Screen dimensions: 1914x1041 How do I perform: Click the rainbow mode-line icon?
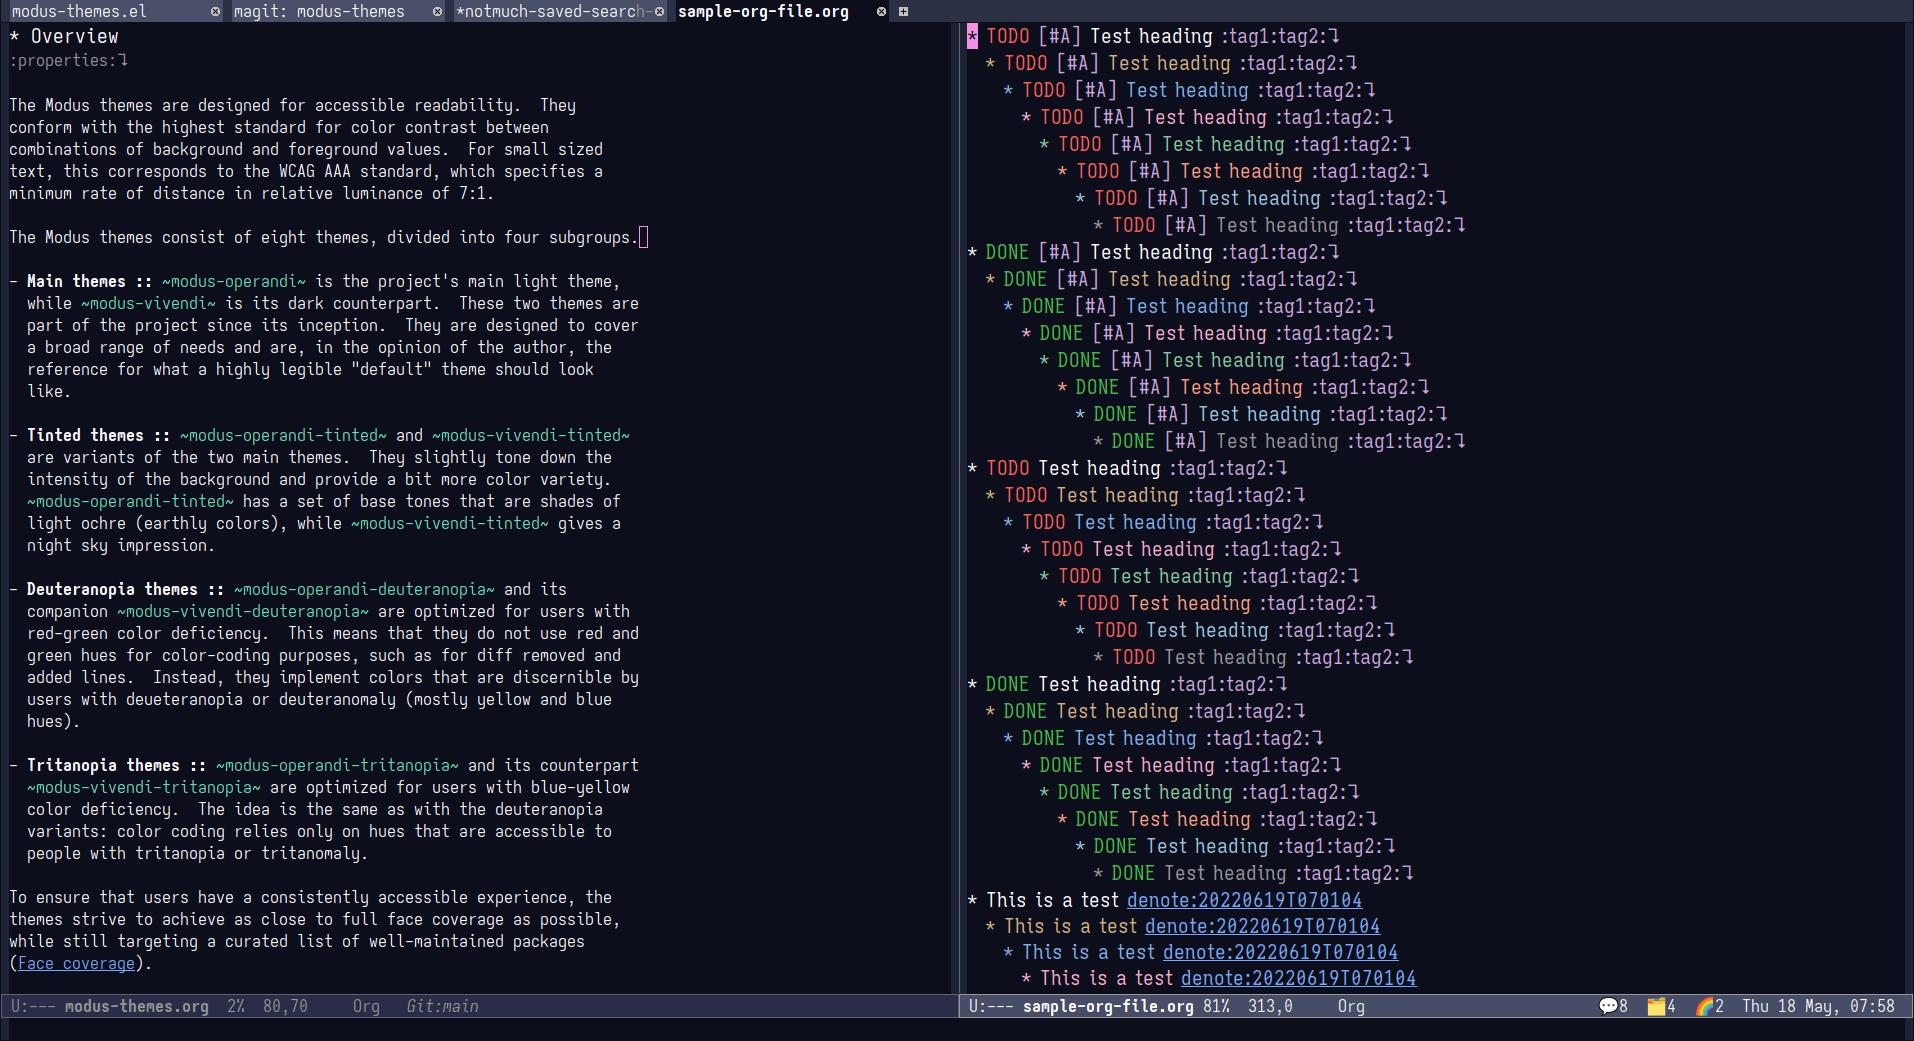coord(1705,1006)
